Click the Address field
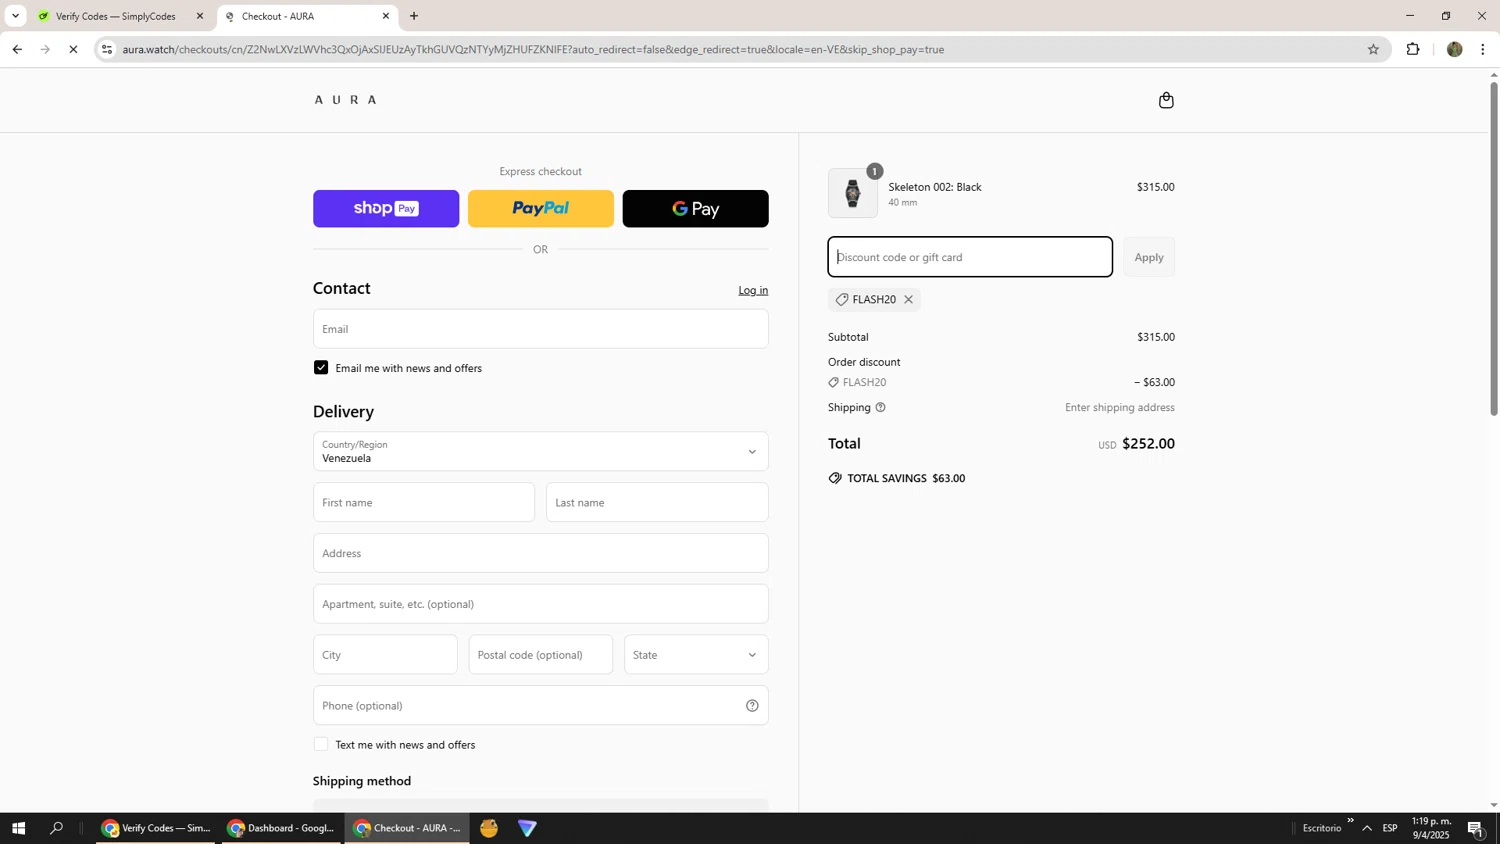Image resolution: width=1500 pixels, height=844 pixels. pos(541,553)
